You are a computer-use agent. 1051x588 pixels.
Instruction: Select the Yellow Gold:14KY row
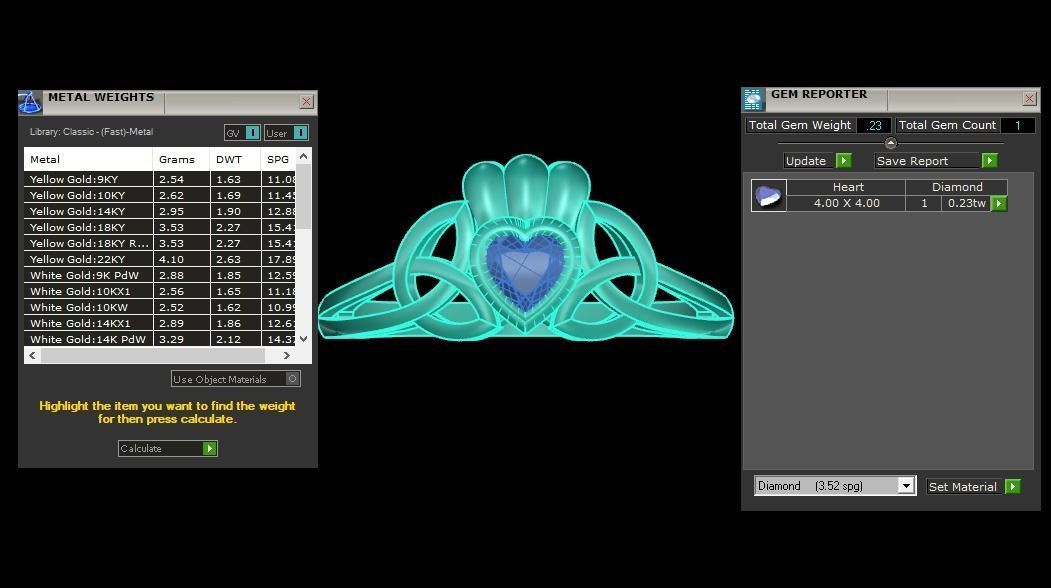160,211
